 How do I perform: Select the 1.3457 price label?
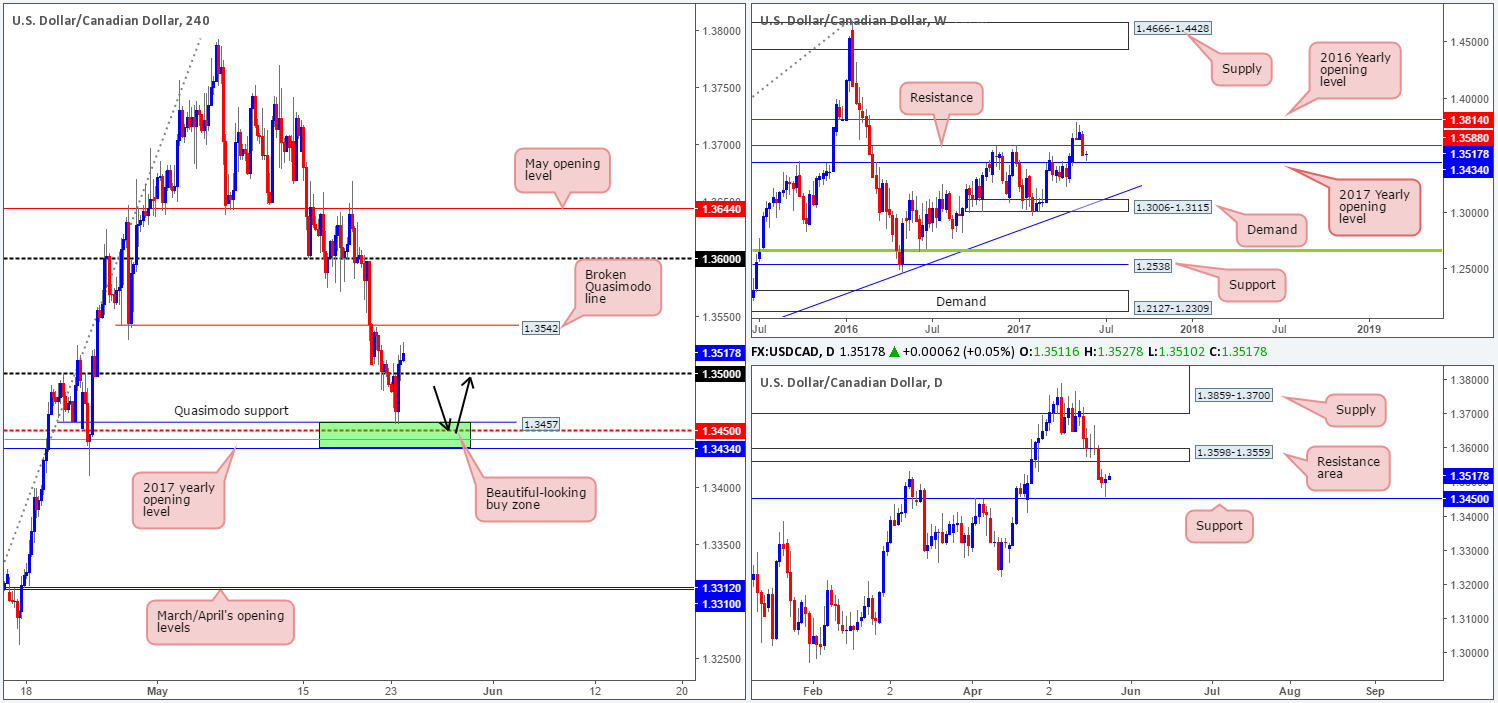point(540,424)
